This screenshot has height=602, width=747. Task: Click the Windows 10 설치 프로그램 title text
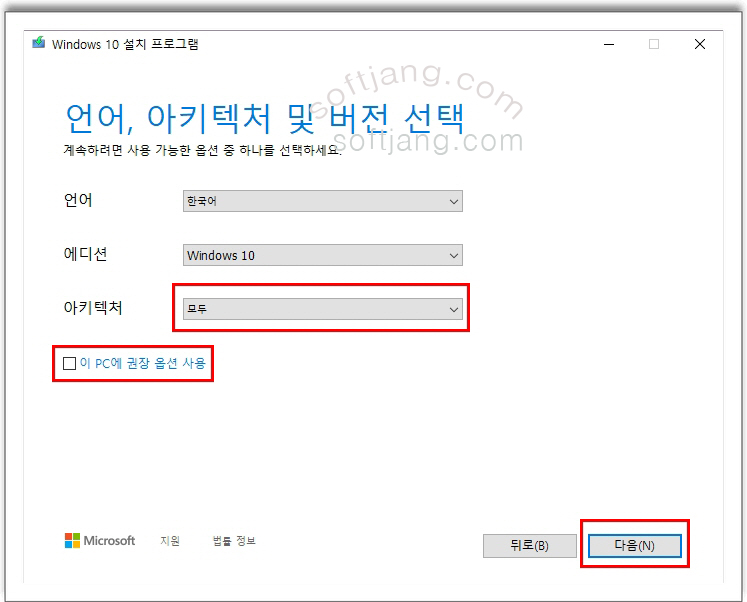125,44
